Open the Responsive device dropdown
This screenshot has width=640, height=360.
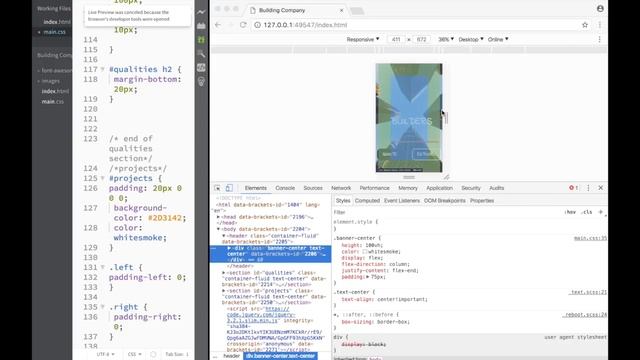coord(363,39)
